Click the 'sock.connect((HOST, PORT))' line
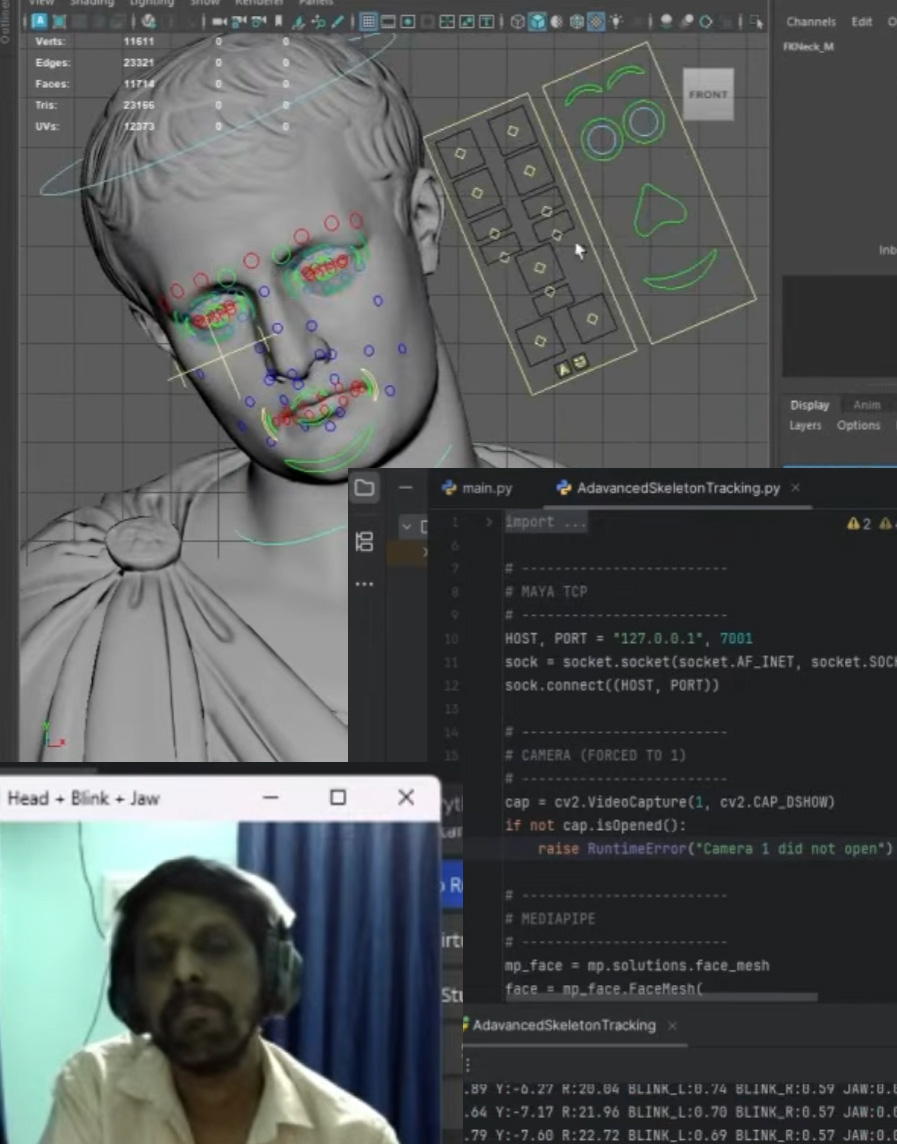Screen dimensions: 897x1144 tap(612, 685)
